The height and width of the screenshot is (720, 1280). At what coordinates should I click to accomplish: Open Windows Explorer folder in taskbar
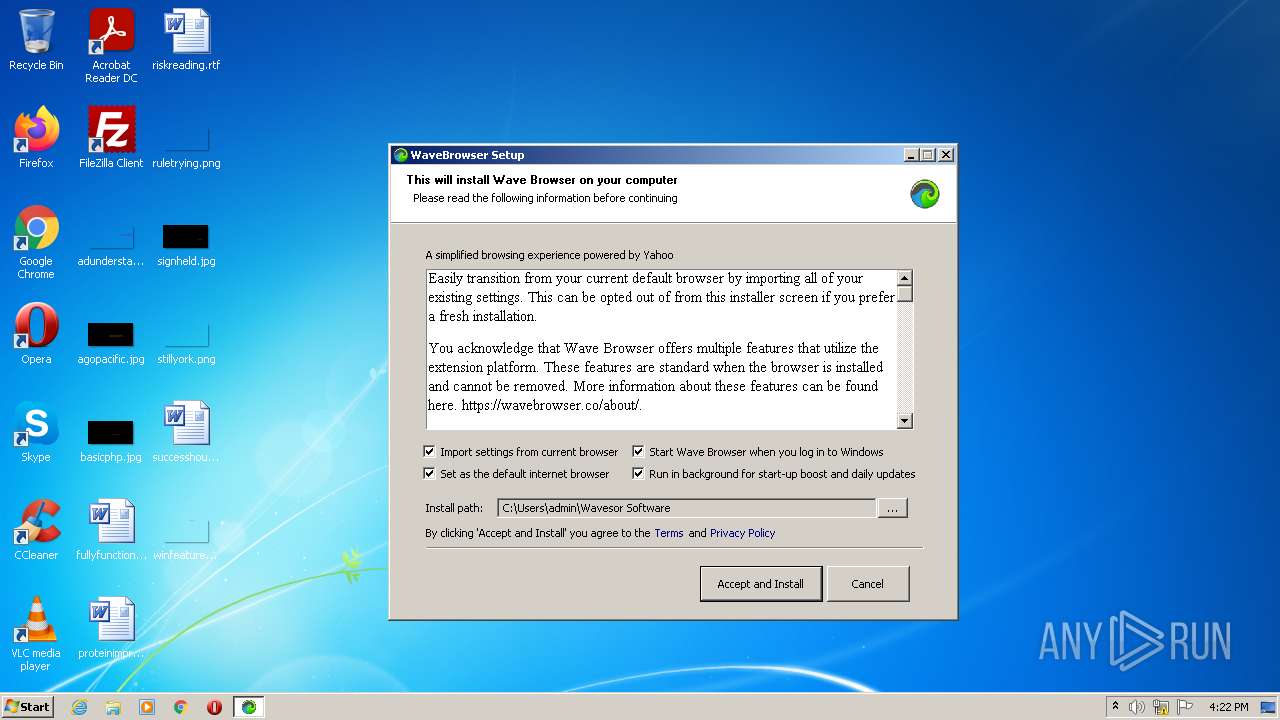tap(113, 707)
